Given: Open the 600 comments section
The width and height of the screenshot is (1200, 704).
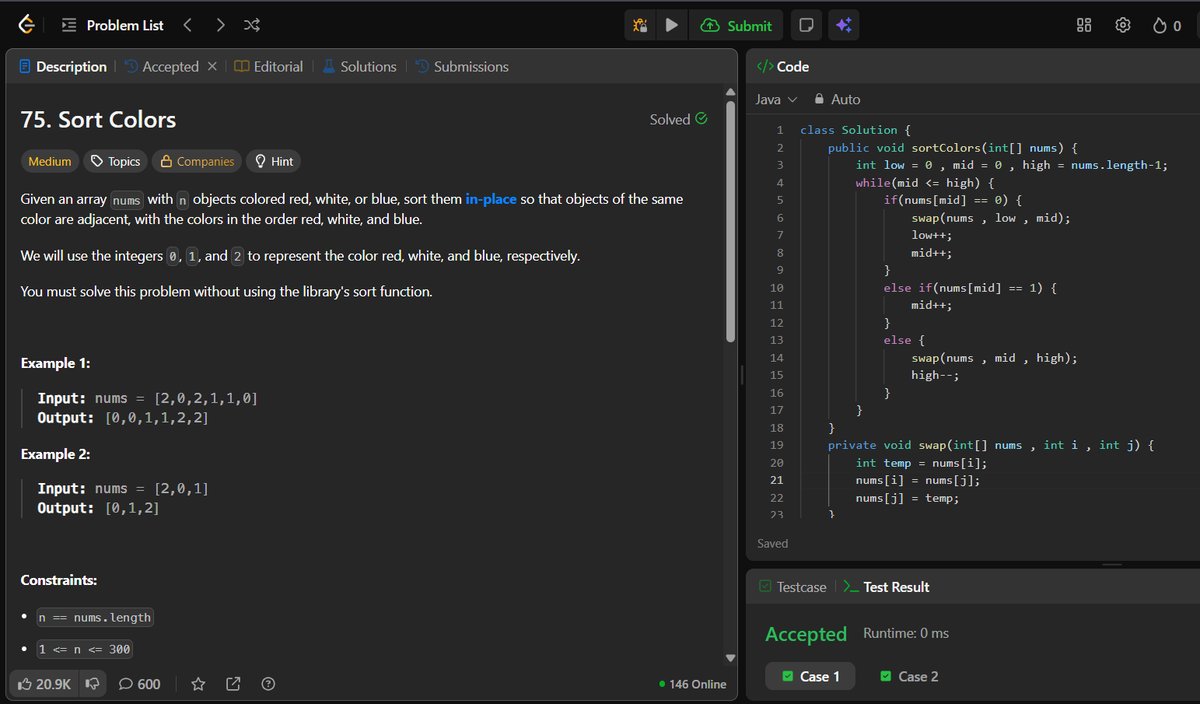Looking at the screenshot, I should point(139,684).
